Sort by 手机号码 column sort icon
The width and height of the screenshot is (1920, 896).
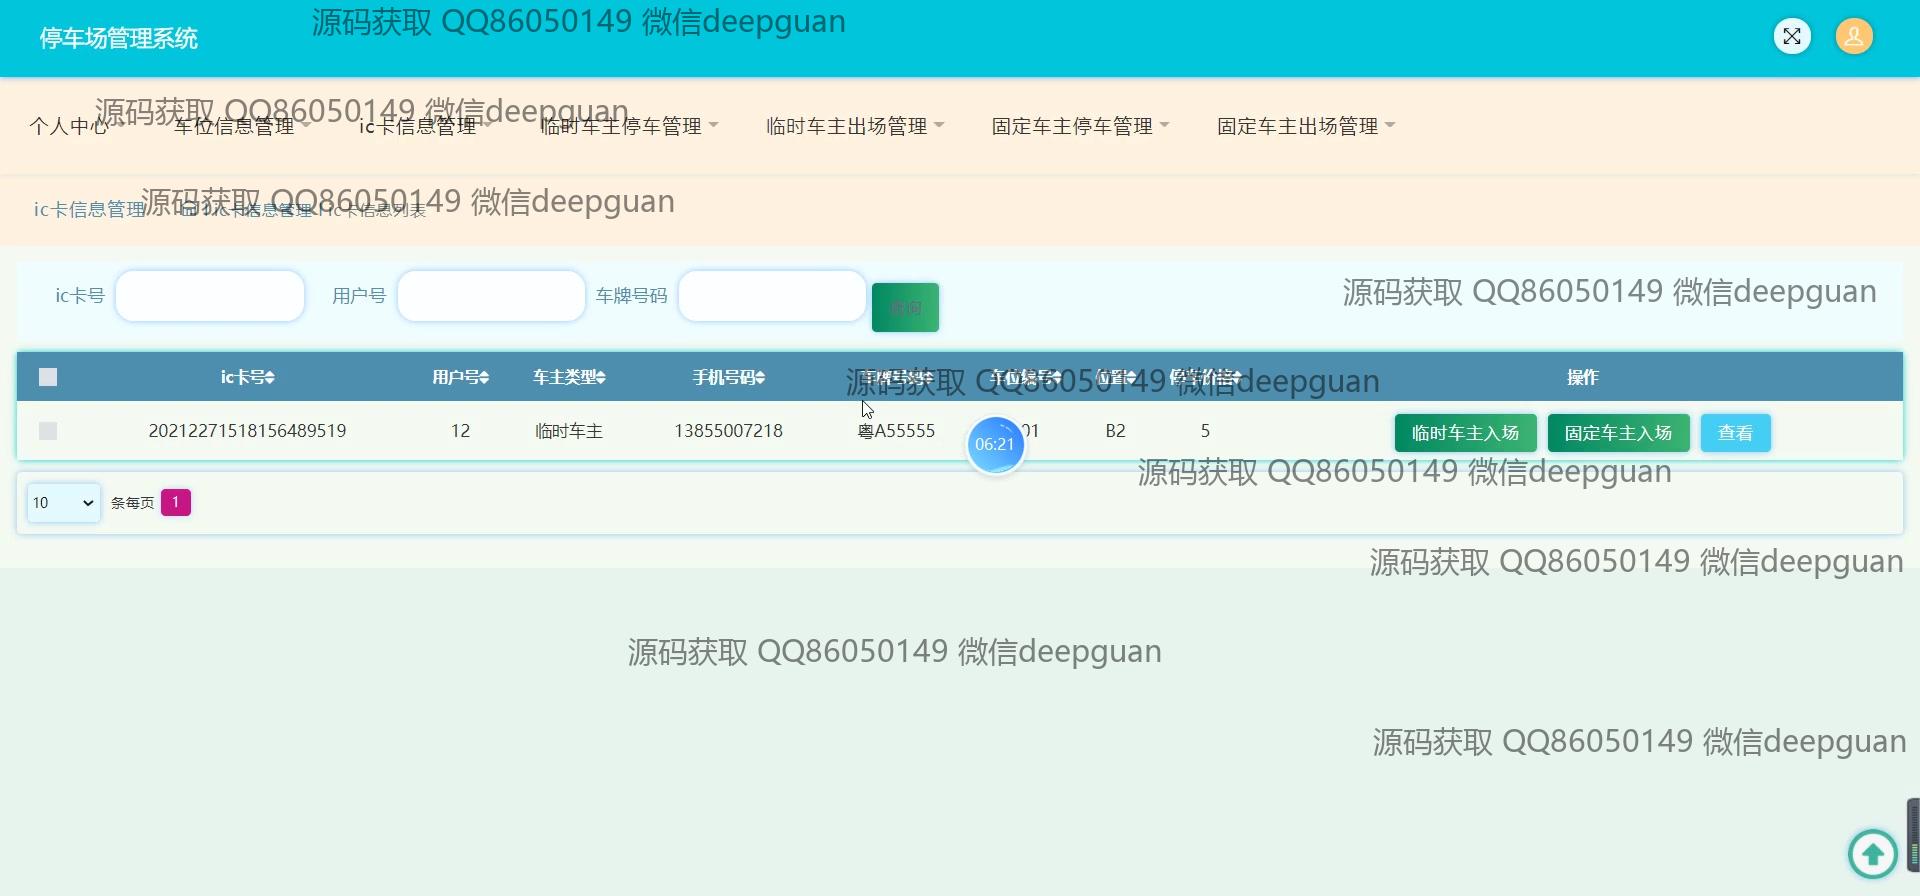(760, 378)
